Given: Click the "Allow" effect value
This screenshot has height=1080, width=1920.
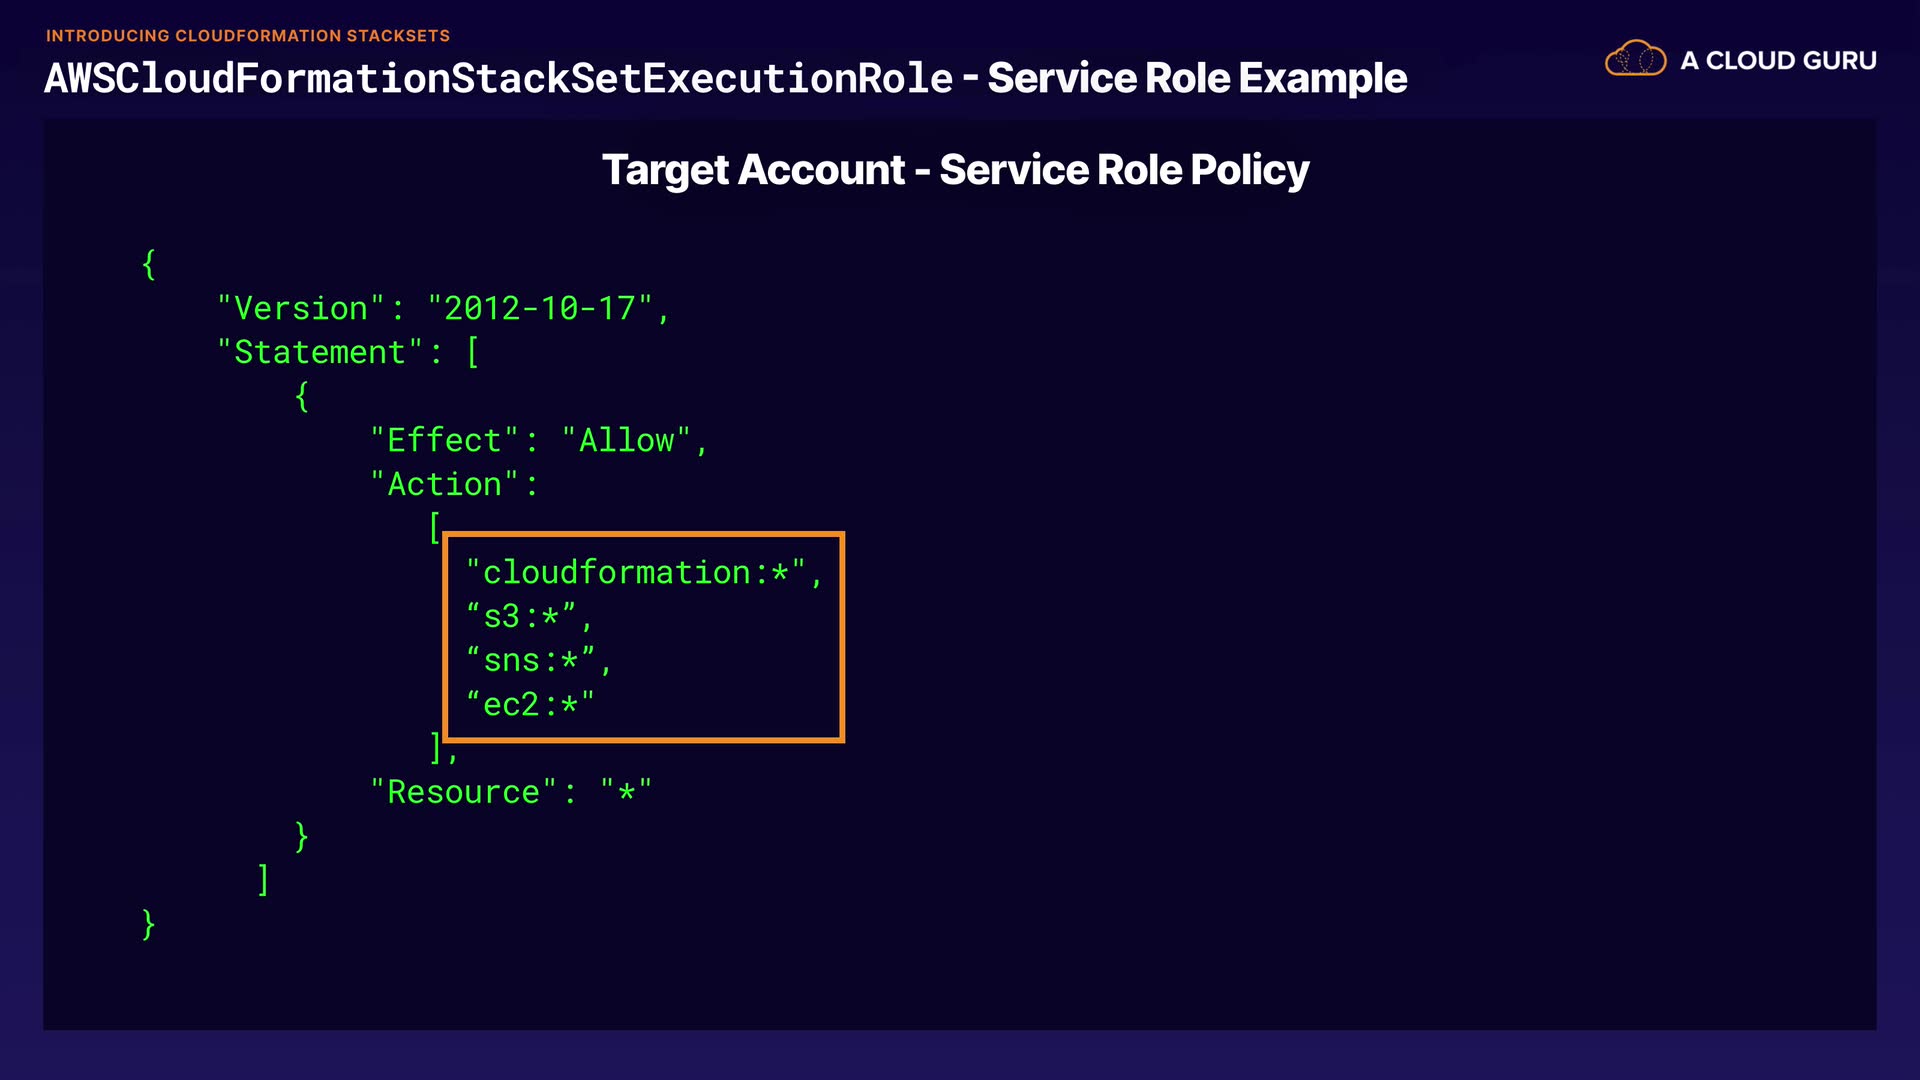Looking at the screenshot, I should click(x=626, y=441).
